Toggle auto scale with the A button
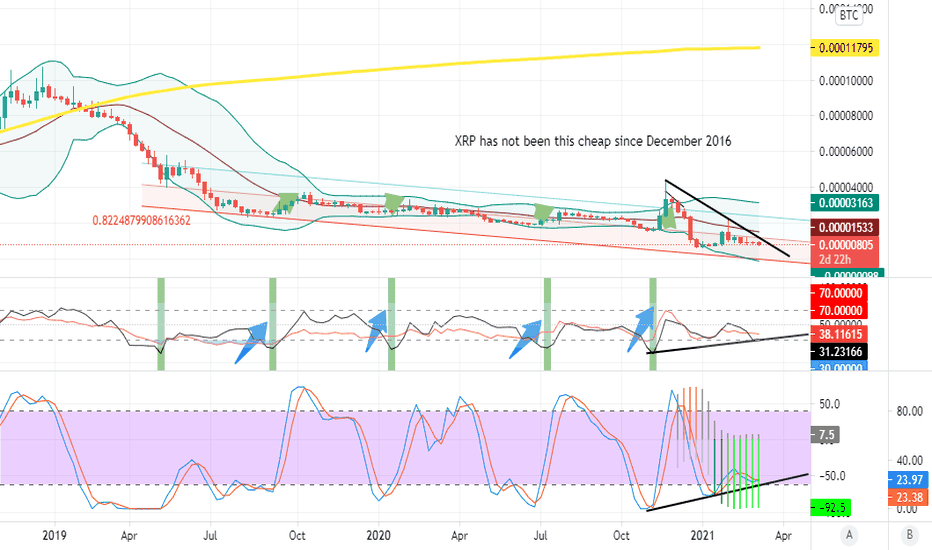Screen dimensions: 932x550 (x=849, y=535)
